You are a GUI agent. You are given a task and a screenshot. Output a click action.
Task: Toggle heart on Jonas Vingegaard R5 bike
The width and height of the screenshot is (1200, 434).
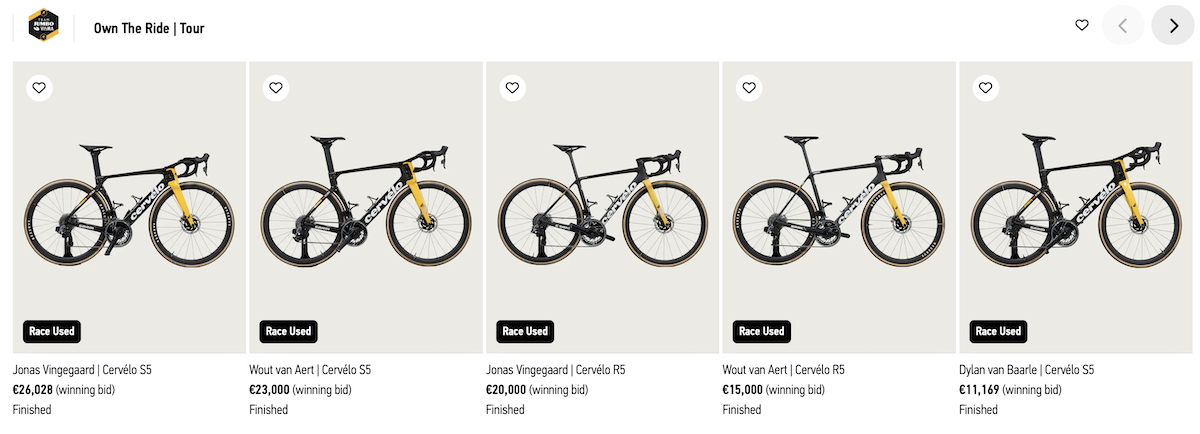[x=512, y=88]
